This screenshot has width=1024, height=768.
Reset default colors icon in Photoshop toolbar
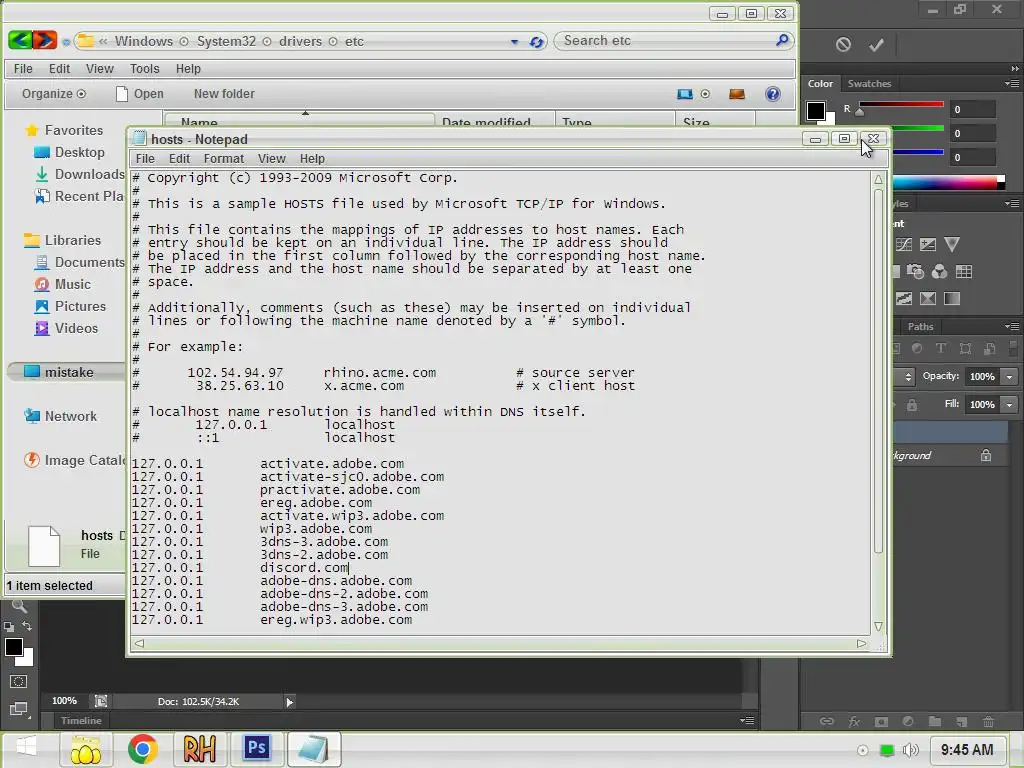click(8, 627)
